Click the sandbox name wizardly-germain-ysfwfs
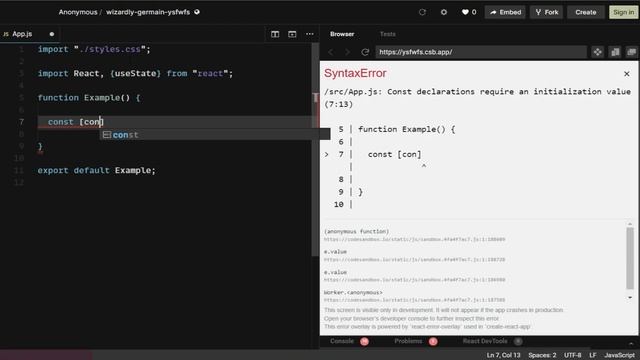 (148, 12)
